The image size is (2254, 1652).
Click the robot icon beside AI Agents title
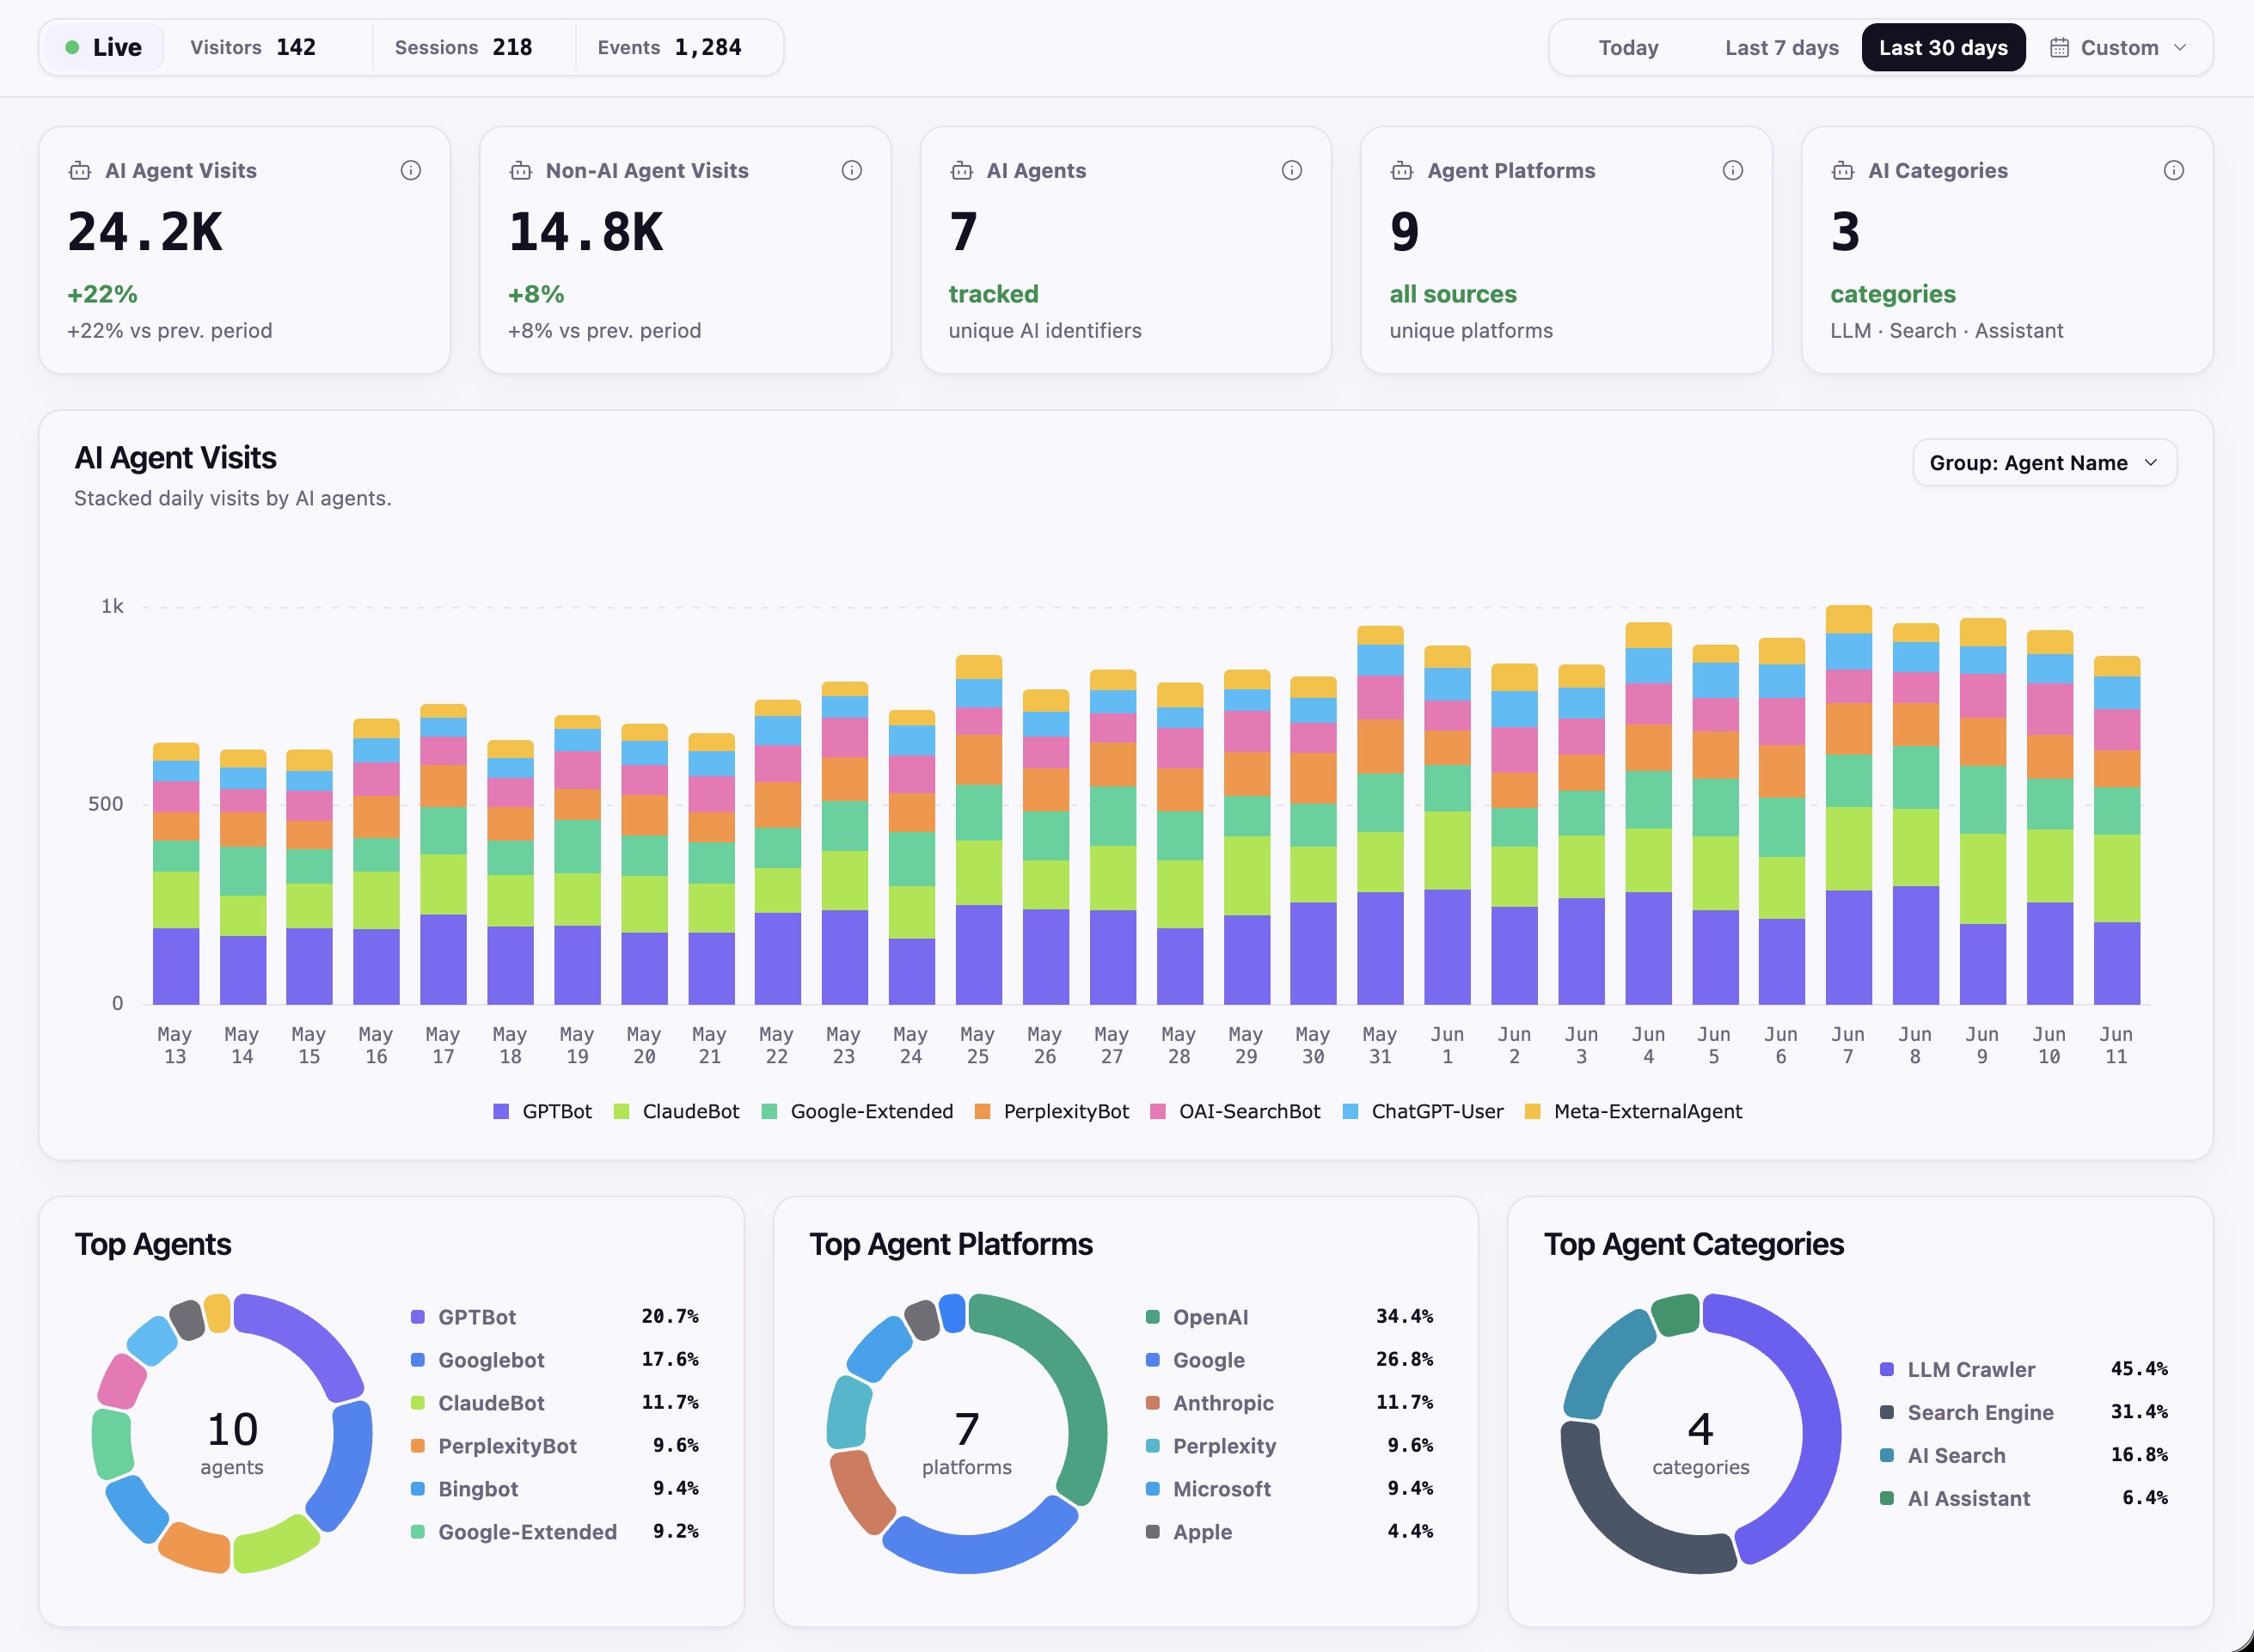click(962, 171)
